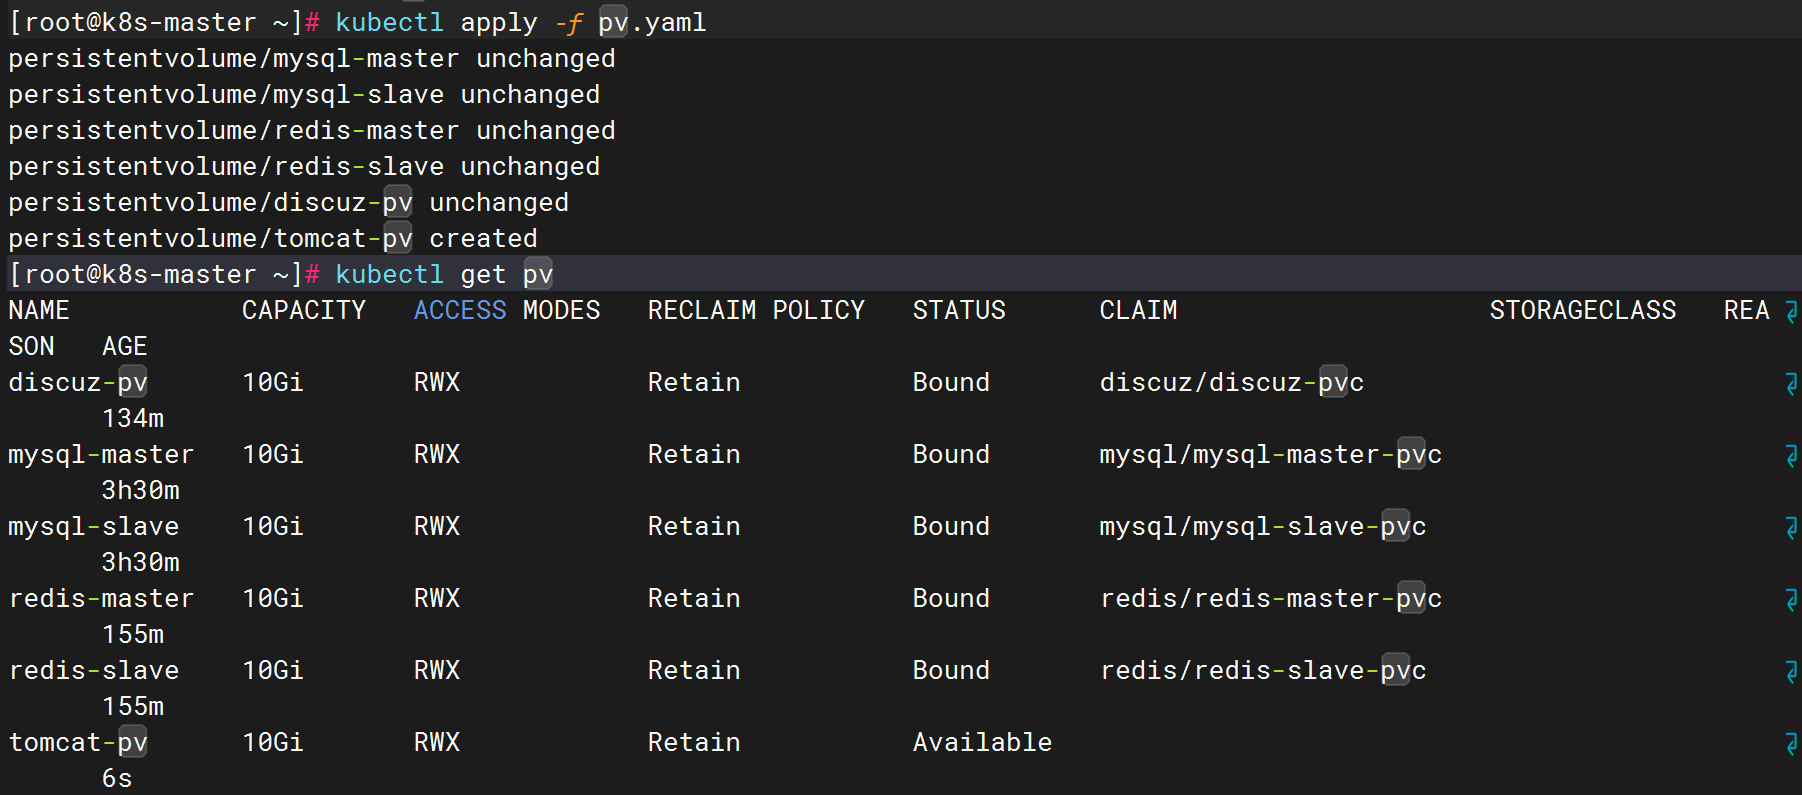Image resolution: width=1802 pixels, height=795 pixels.
Task: Click line-wrap indicator on redis-slave row
Action: coord(1791,672)
